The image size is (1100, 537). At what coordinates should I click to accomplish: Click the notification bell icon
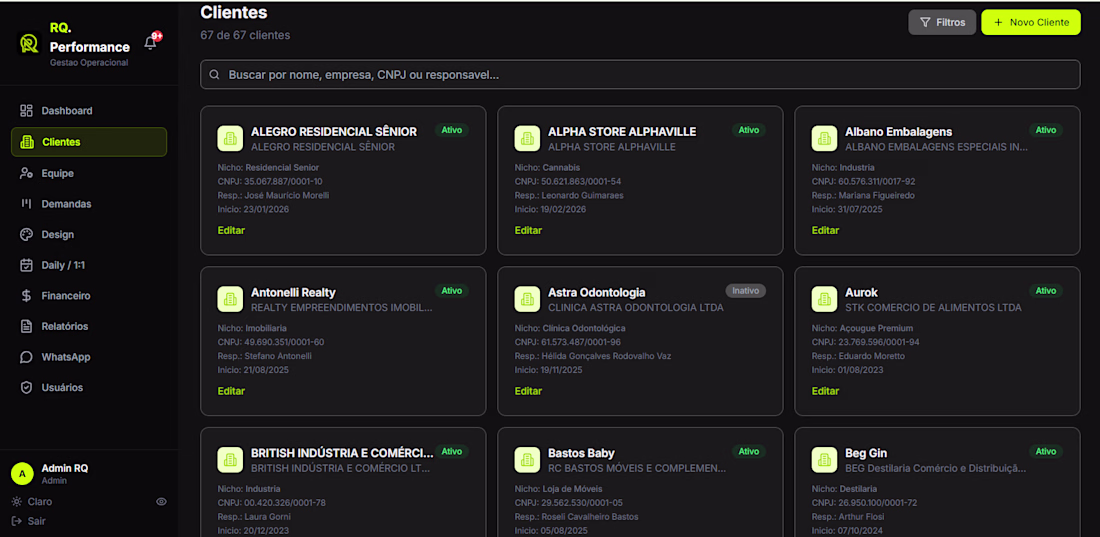pos(151,42)
